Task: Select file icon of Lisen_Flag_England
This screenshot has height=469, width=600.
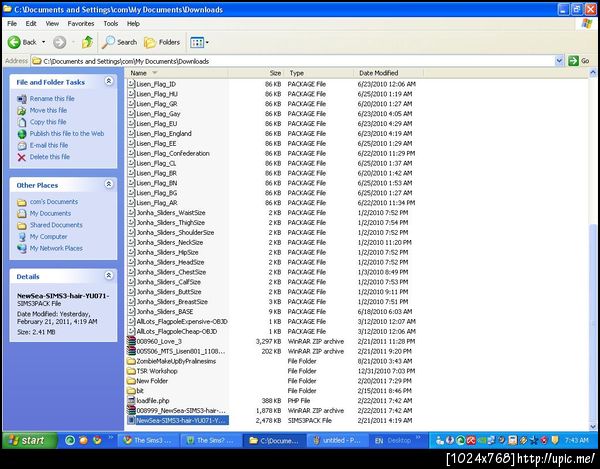Action: coord(131,134)
